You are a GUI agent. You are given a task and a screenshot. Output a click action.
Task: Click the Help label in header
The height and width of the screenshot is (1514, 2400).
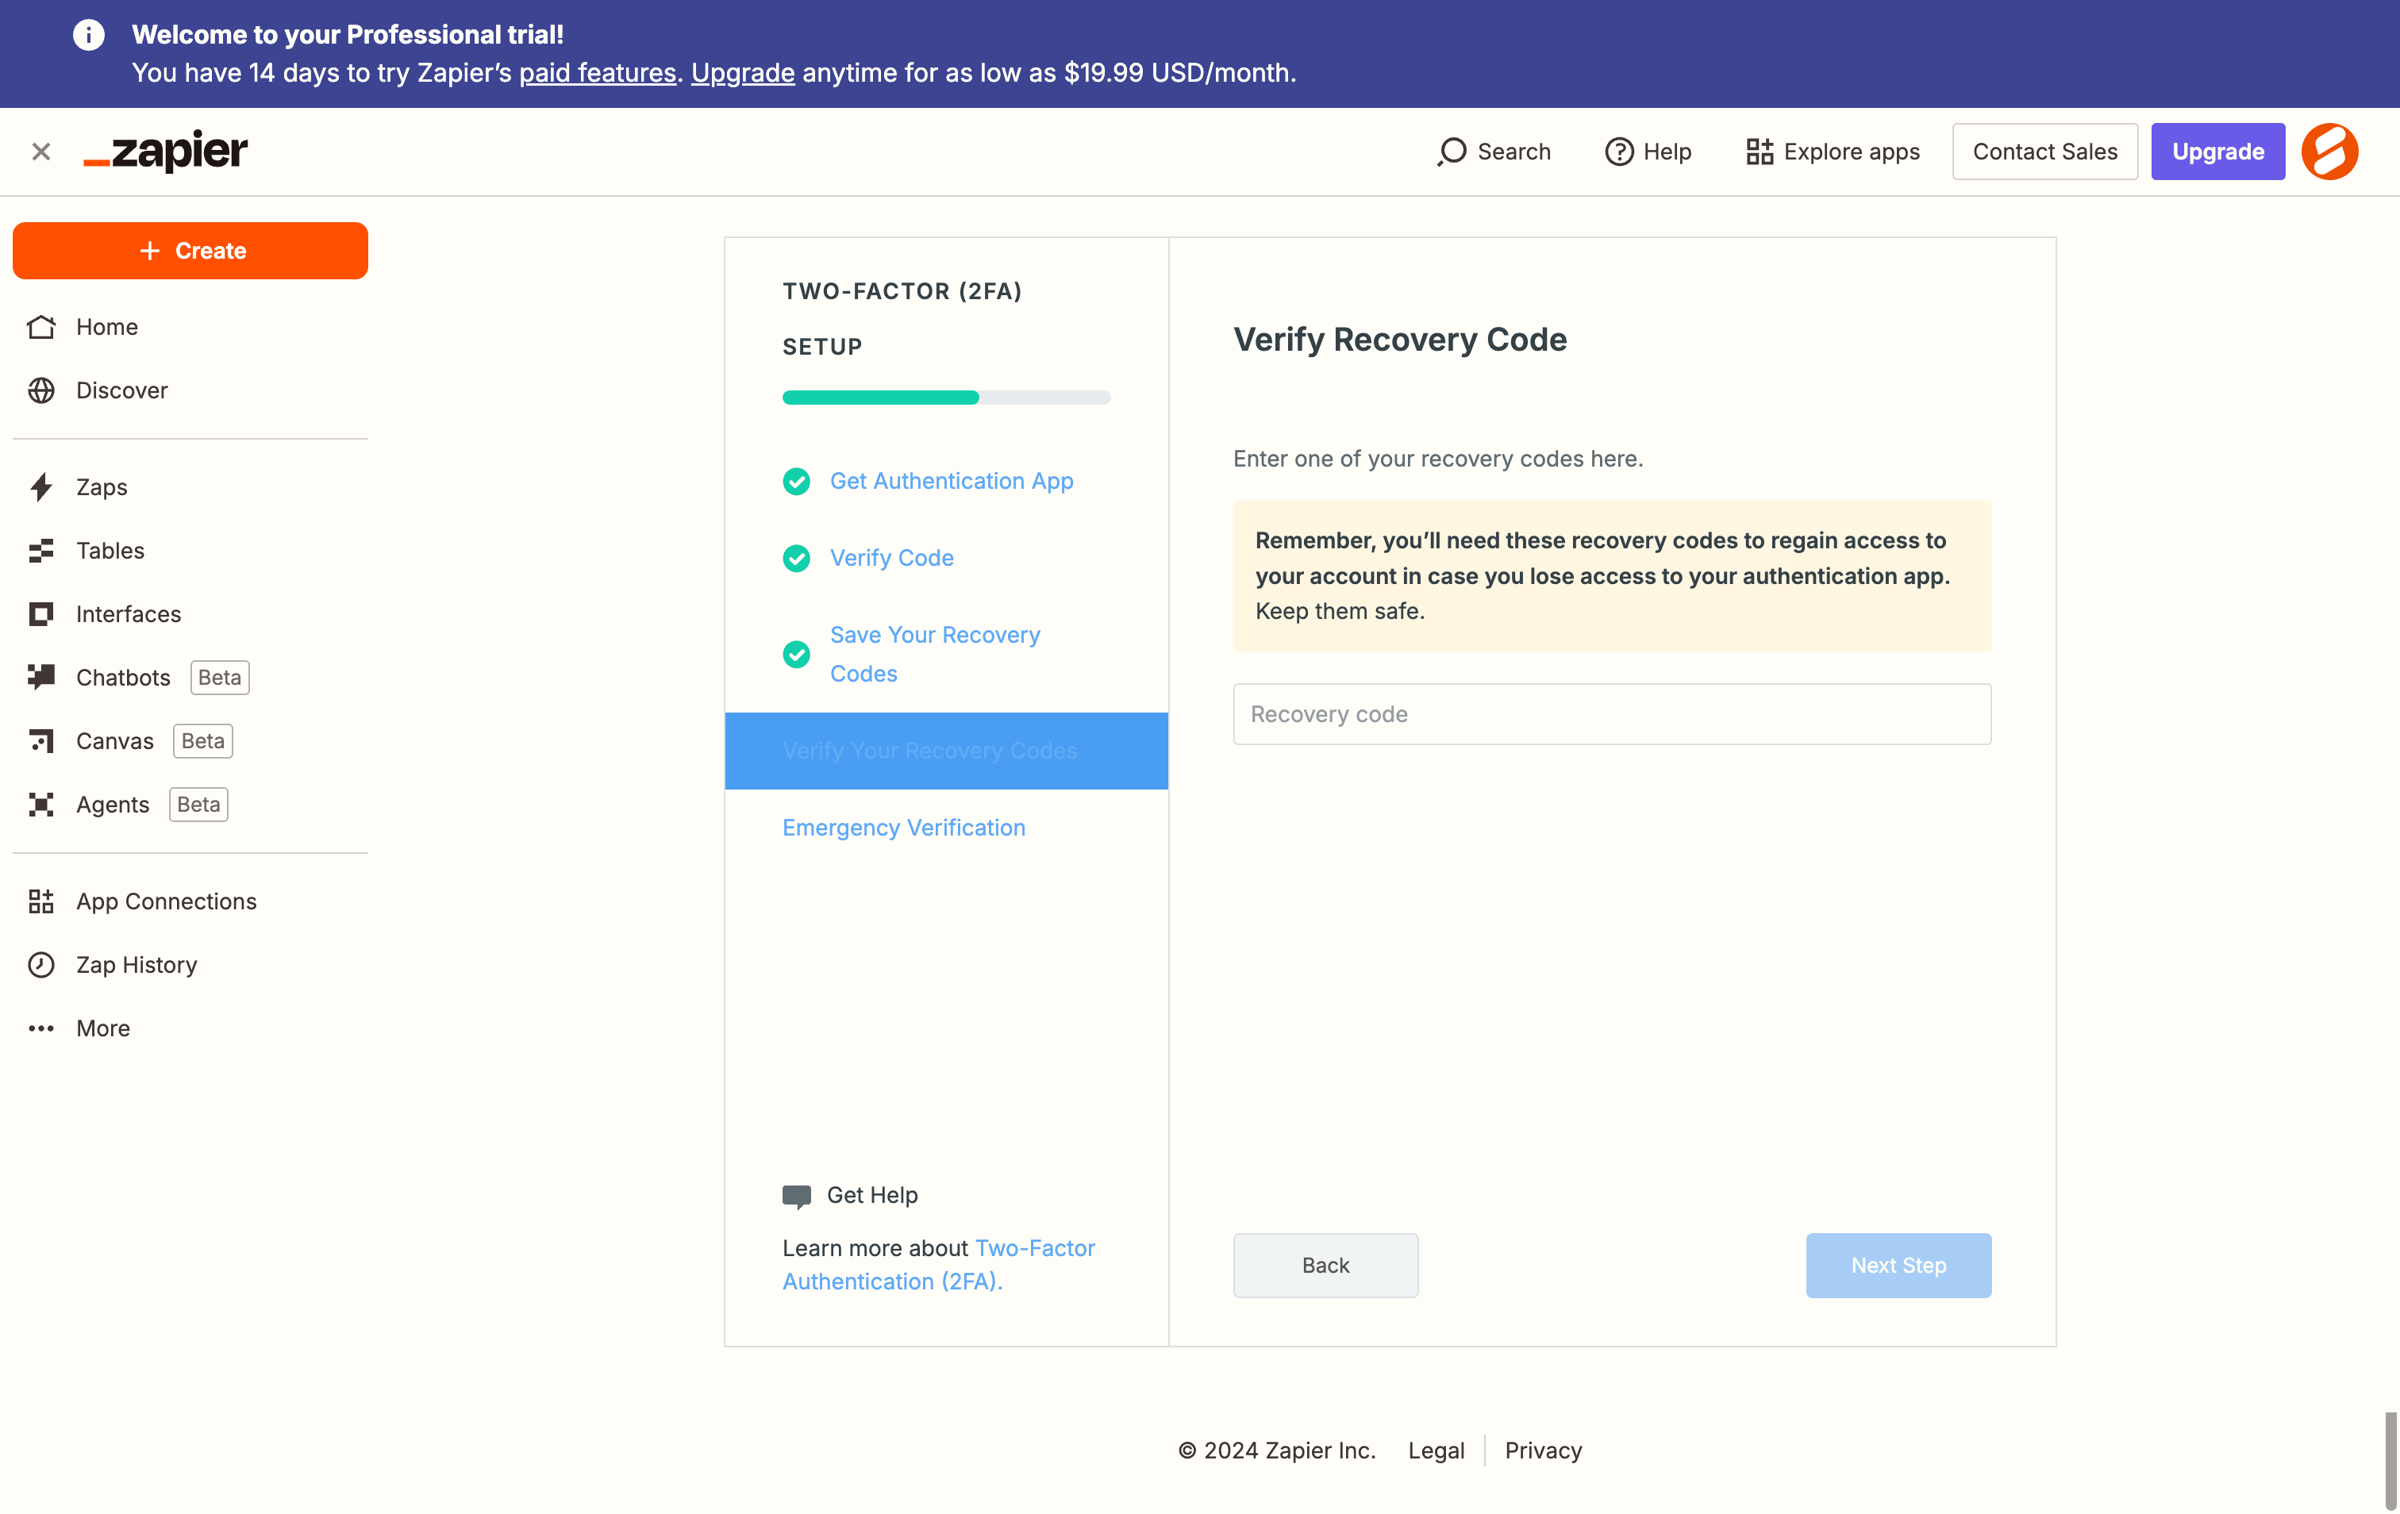[x=1667, y=151]
